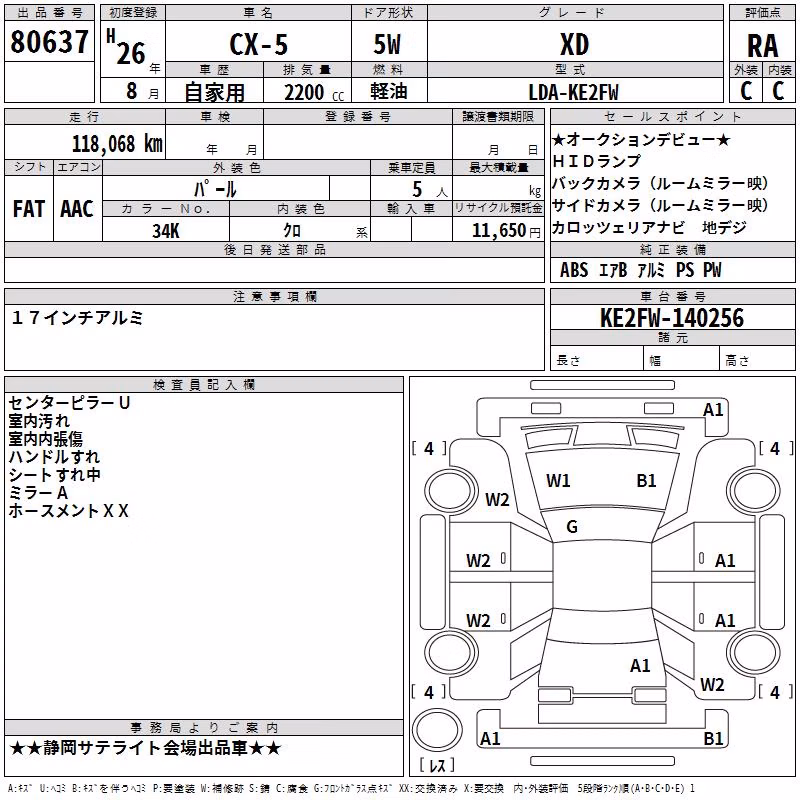
Task: Click the G mark on the windshield
Action: [x=572, y=527]
